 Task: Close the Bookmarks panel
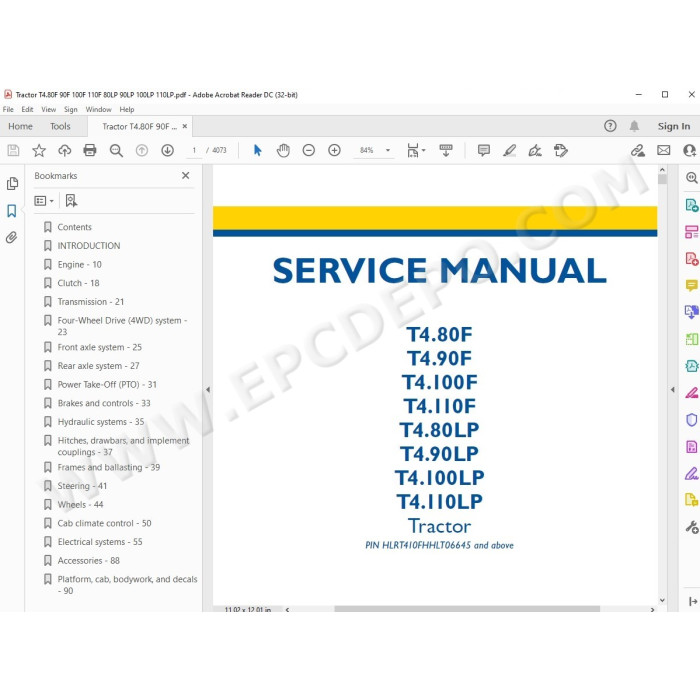pyautogui.click(x=186, y=175)
